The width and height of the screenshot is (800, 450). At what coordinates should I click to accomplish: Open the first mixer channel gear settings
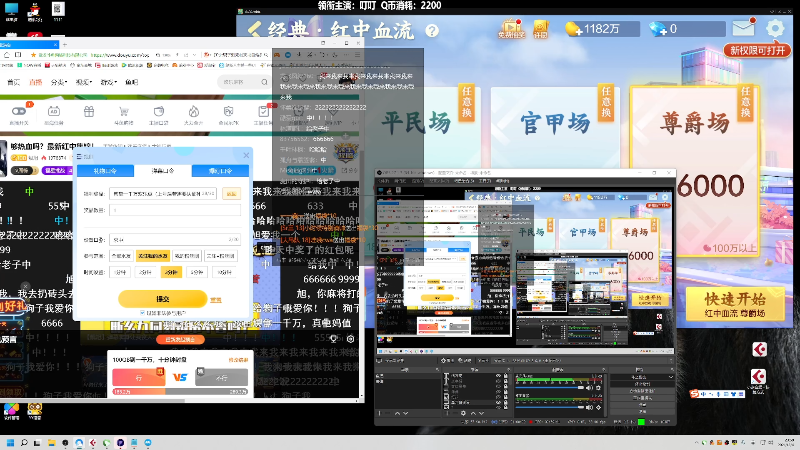pyautogui.click(x=598, y=388)
